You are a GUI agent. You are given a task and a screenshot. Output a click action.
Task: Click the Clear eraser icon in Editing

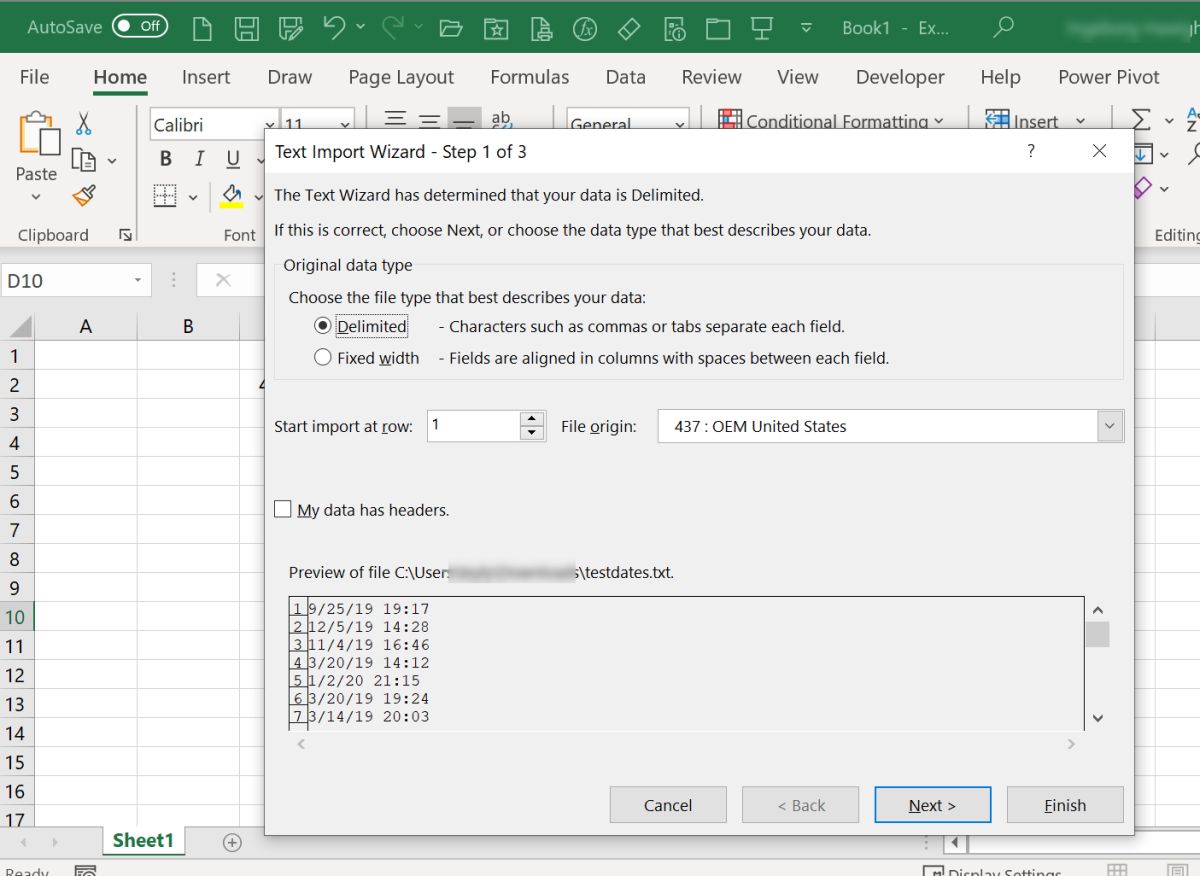pyautogui.click(x=1142, y=187)
